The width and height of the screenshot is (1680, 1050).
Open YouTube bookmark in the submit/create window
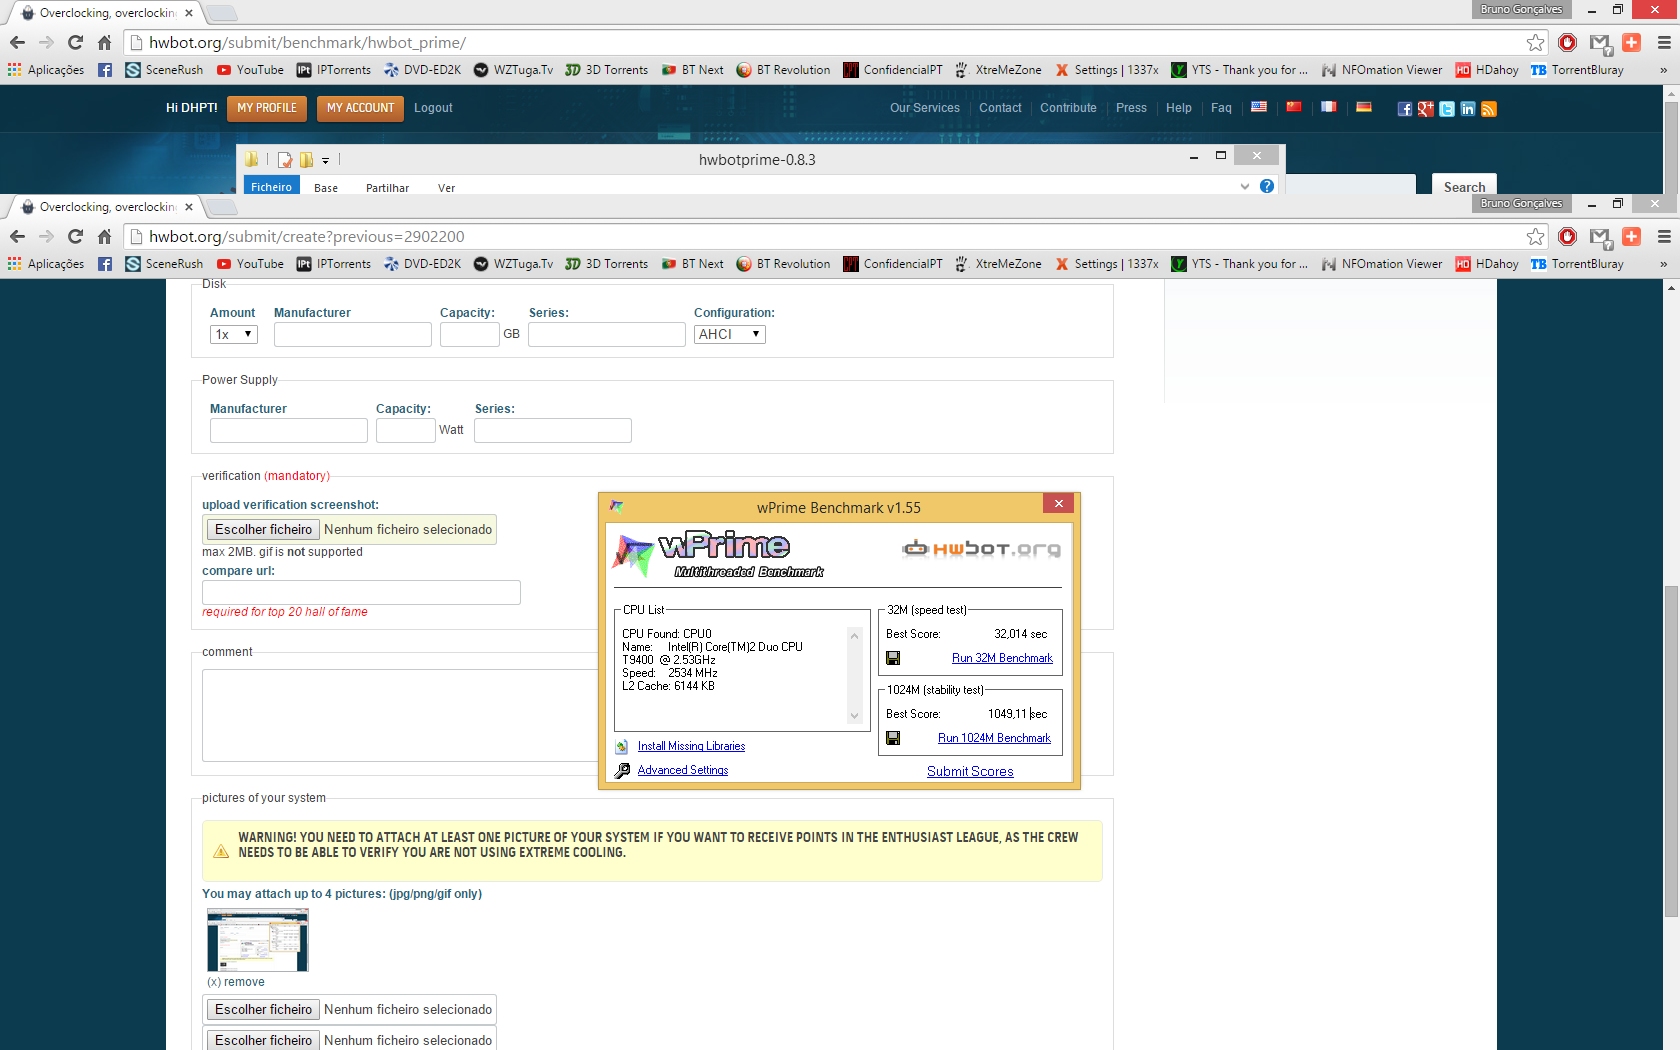250,264
